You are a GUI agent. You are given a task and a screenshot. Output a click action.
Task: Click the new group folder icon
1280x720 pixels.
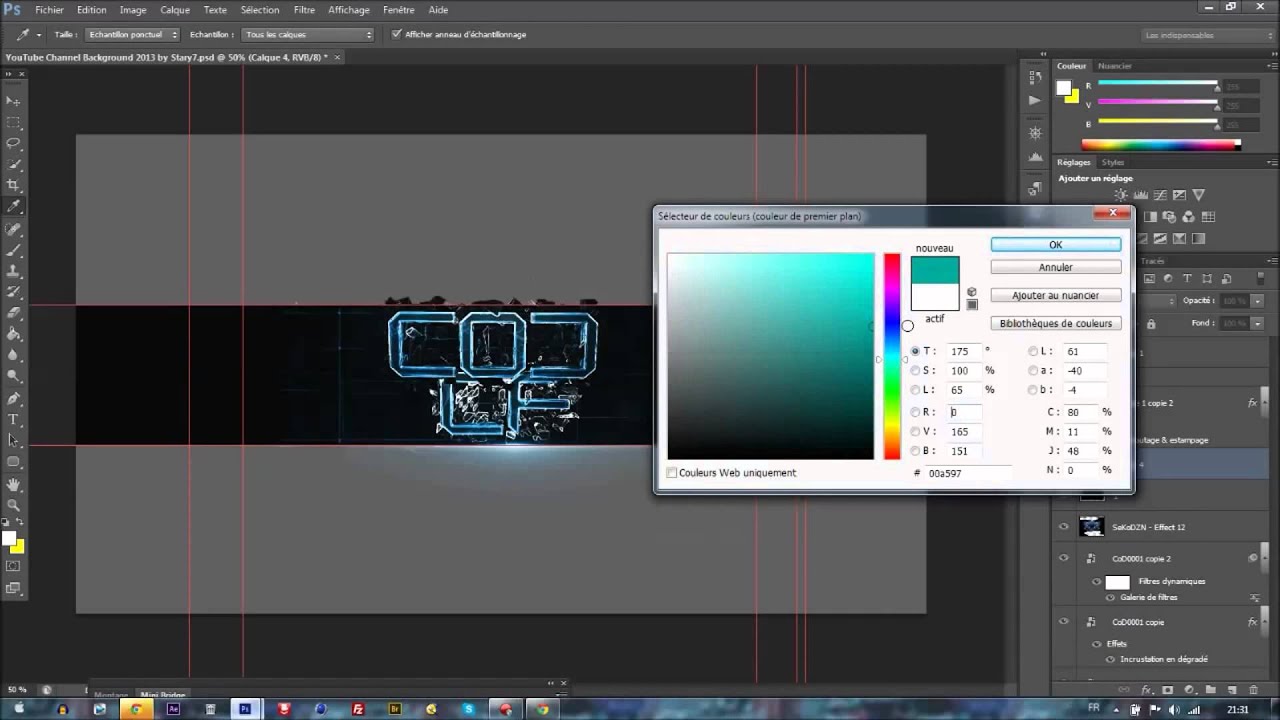pos(1210,690)
